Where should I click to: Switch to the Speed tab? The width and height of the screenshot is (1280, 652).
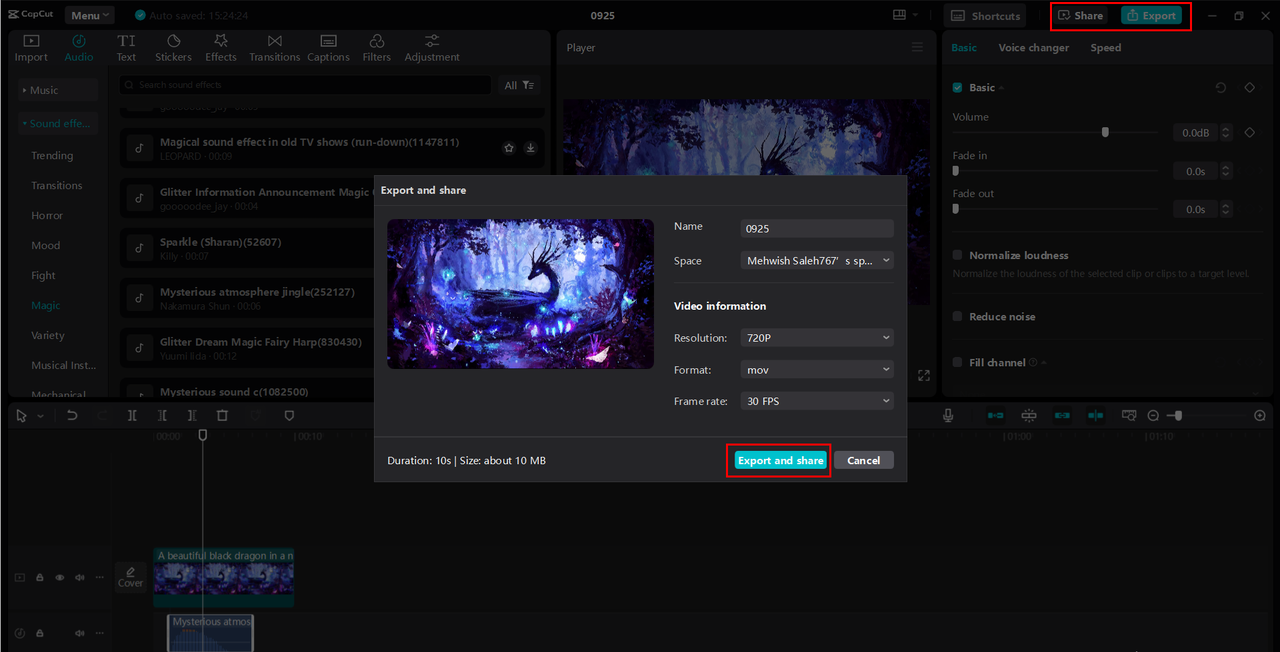1105,47
